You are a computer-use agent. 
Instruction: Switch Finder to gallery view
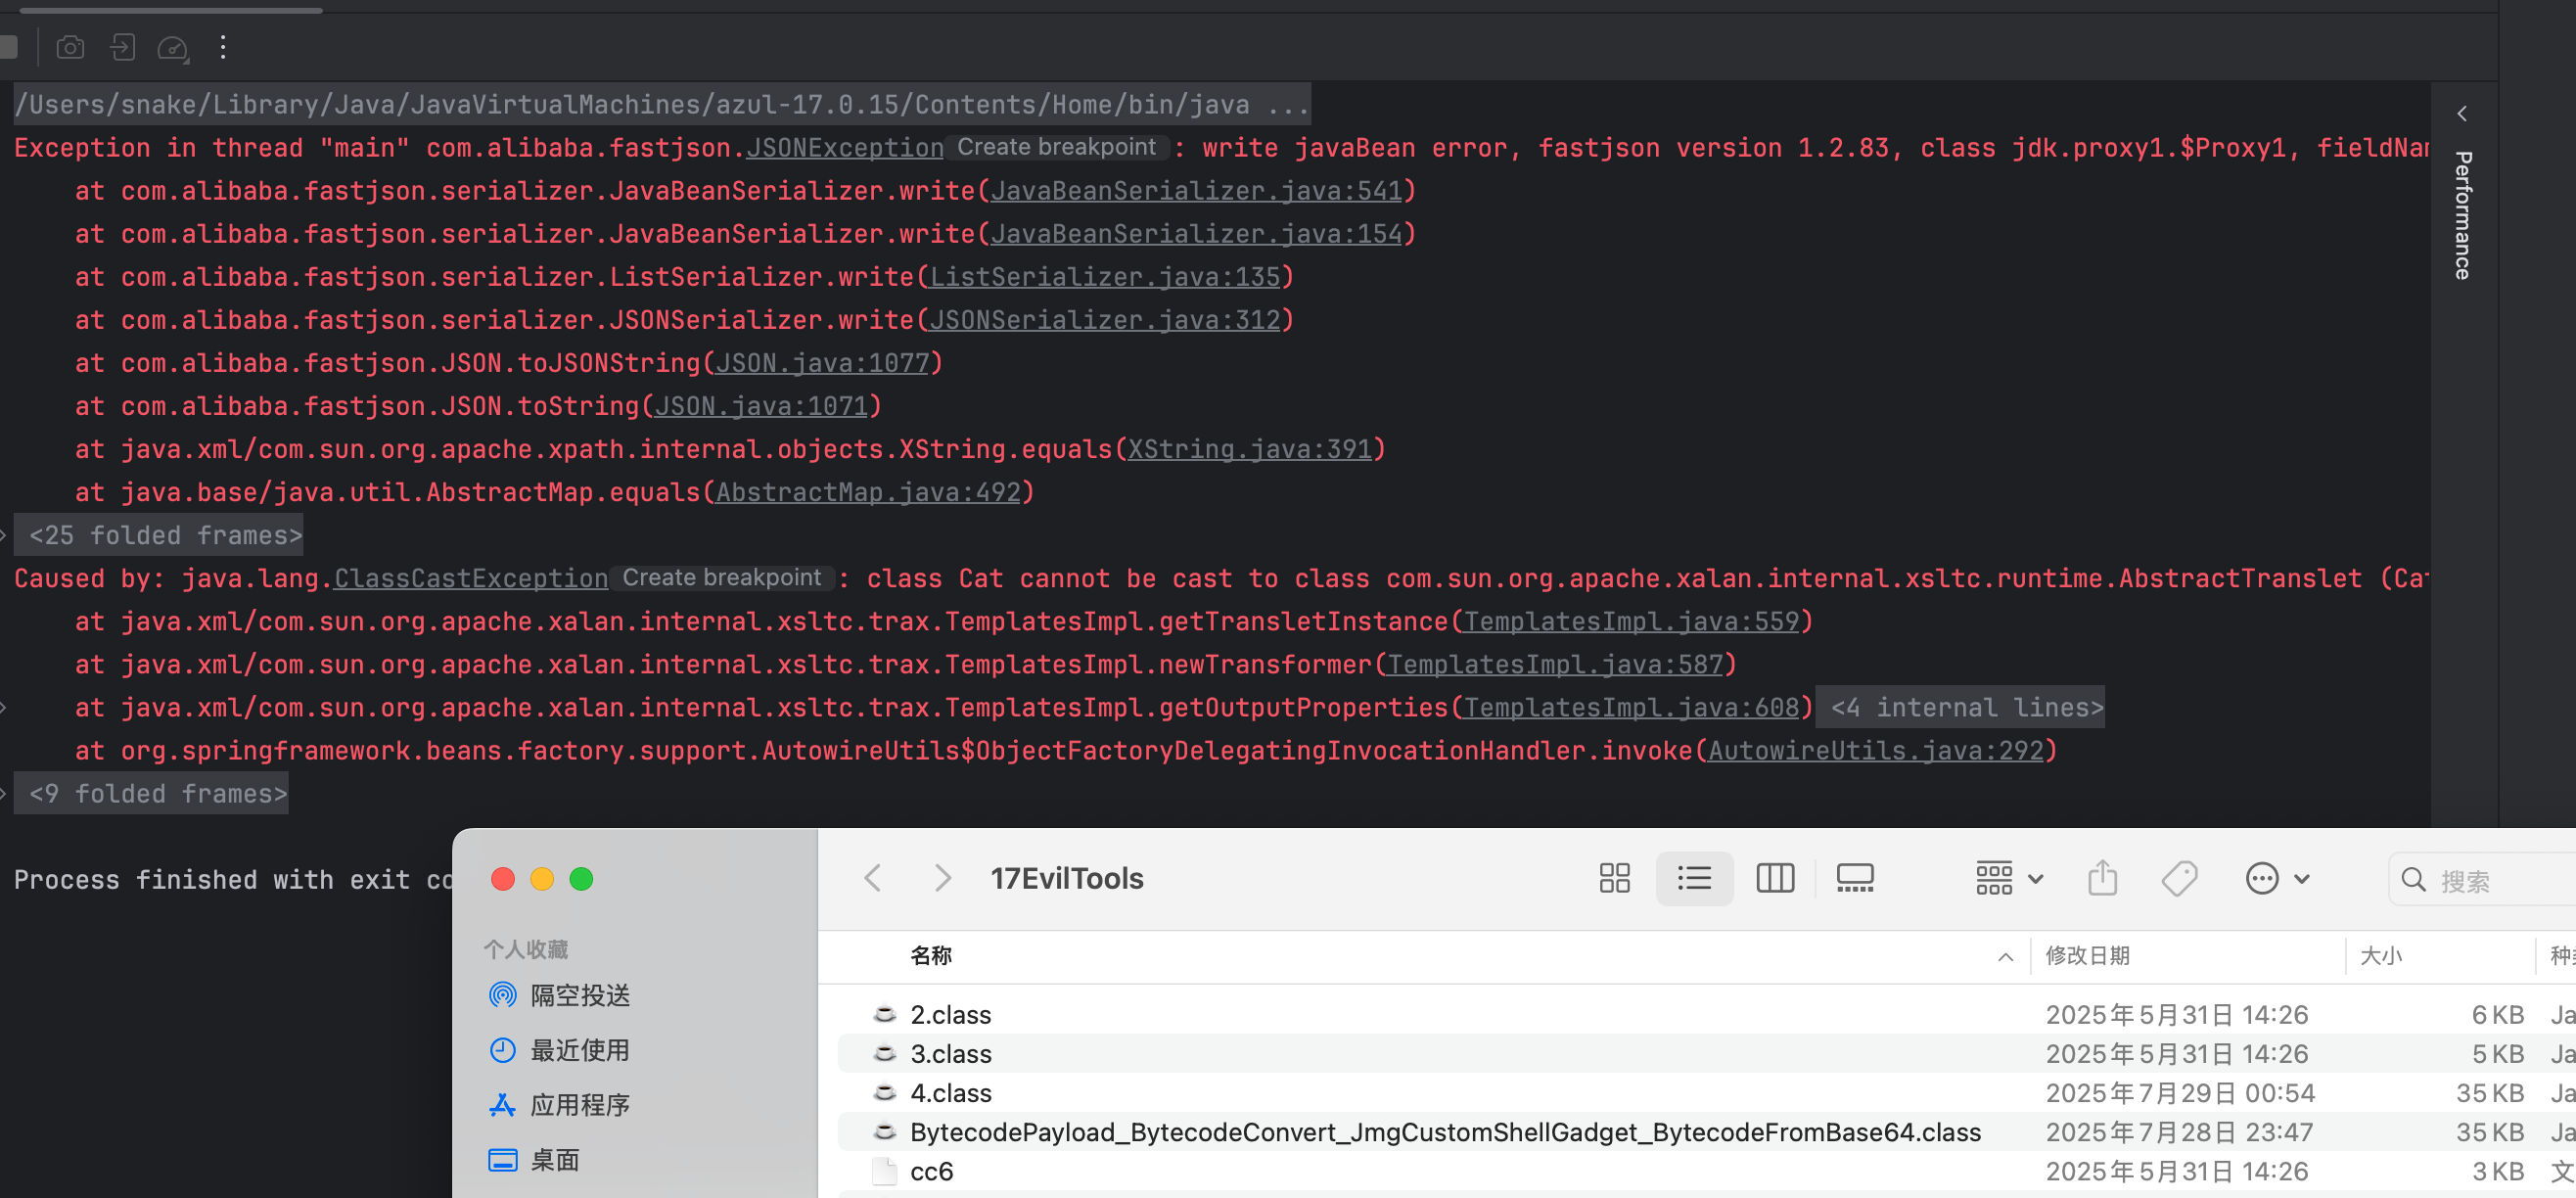pos(1854,878)
